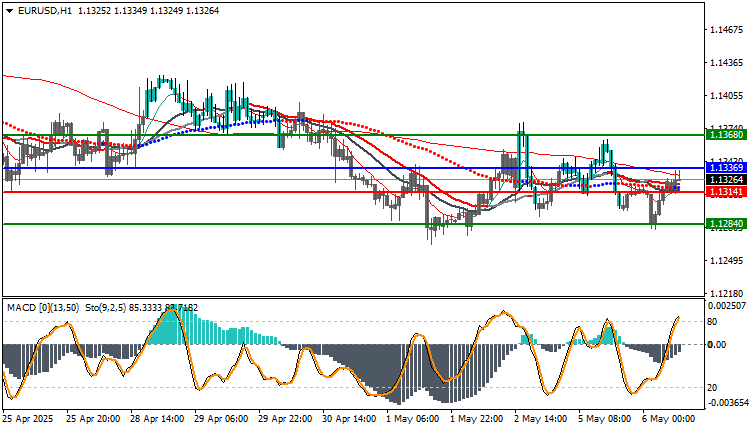Click the 1.13680 green price label
Viewport: 750px width, 430px height.
(x=726, y=135)
